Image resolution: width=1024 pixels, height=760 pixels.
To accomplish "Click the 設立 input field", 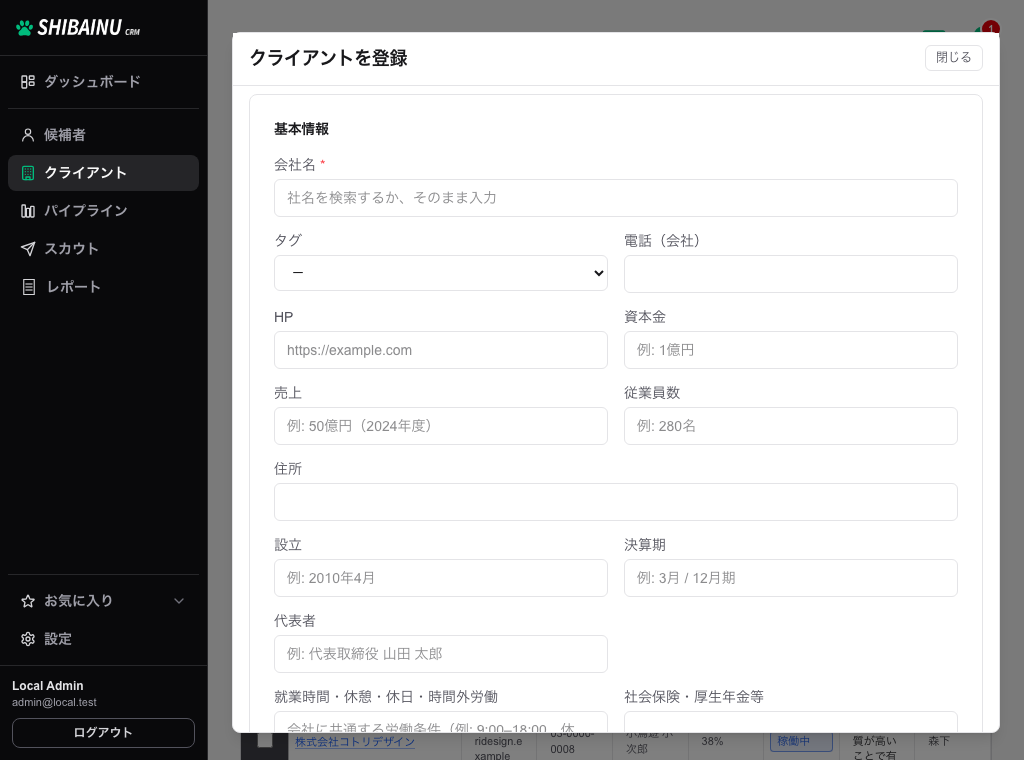I will pos(441,578).
